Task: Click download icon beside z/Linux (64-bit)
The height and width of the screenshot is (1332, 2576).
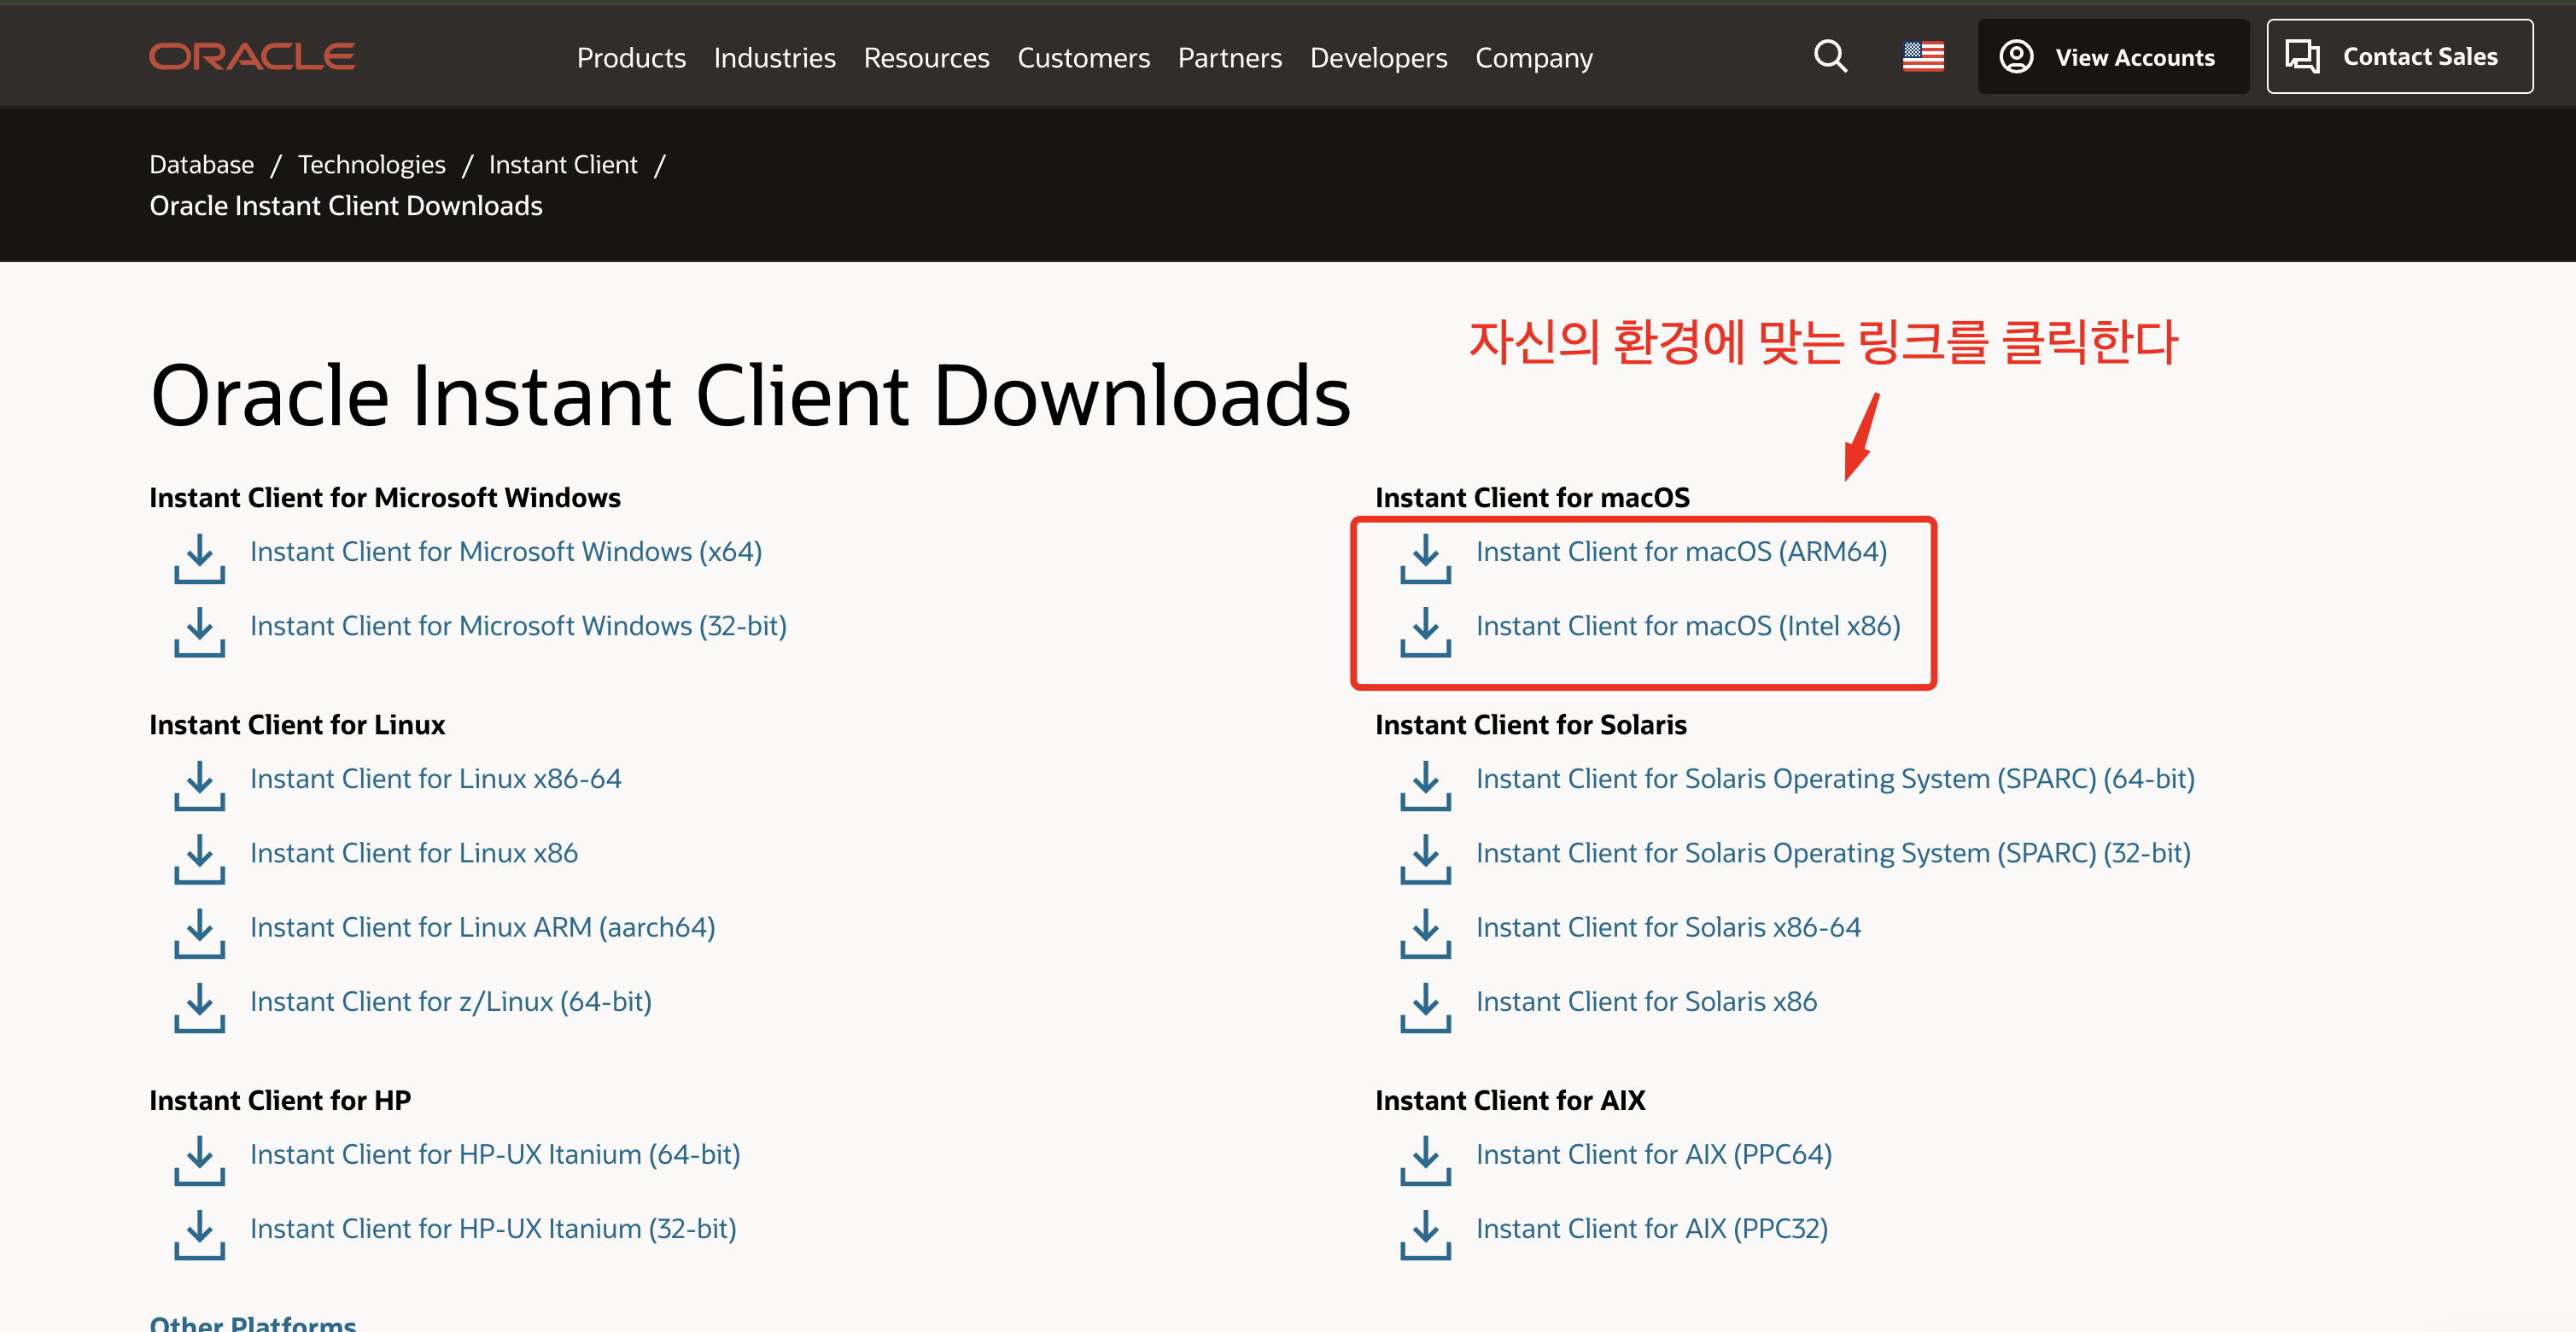Action: click(199, 1007)
